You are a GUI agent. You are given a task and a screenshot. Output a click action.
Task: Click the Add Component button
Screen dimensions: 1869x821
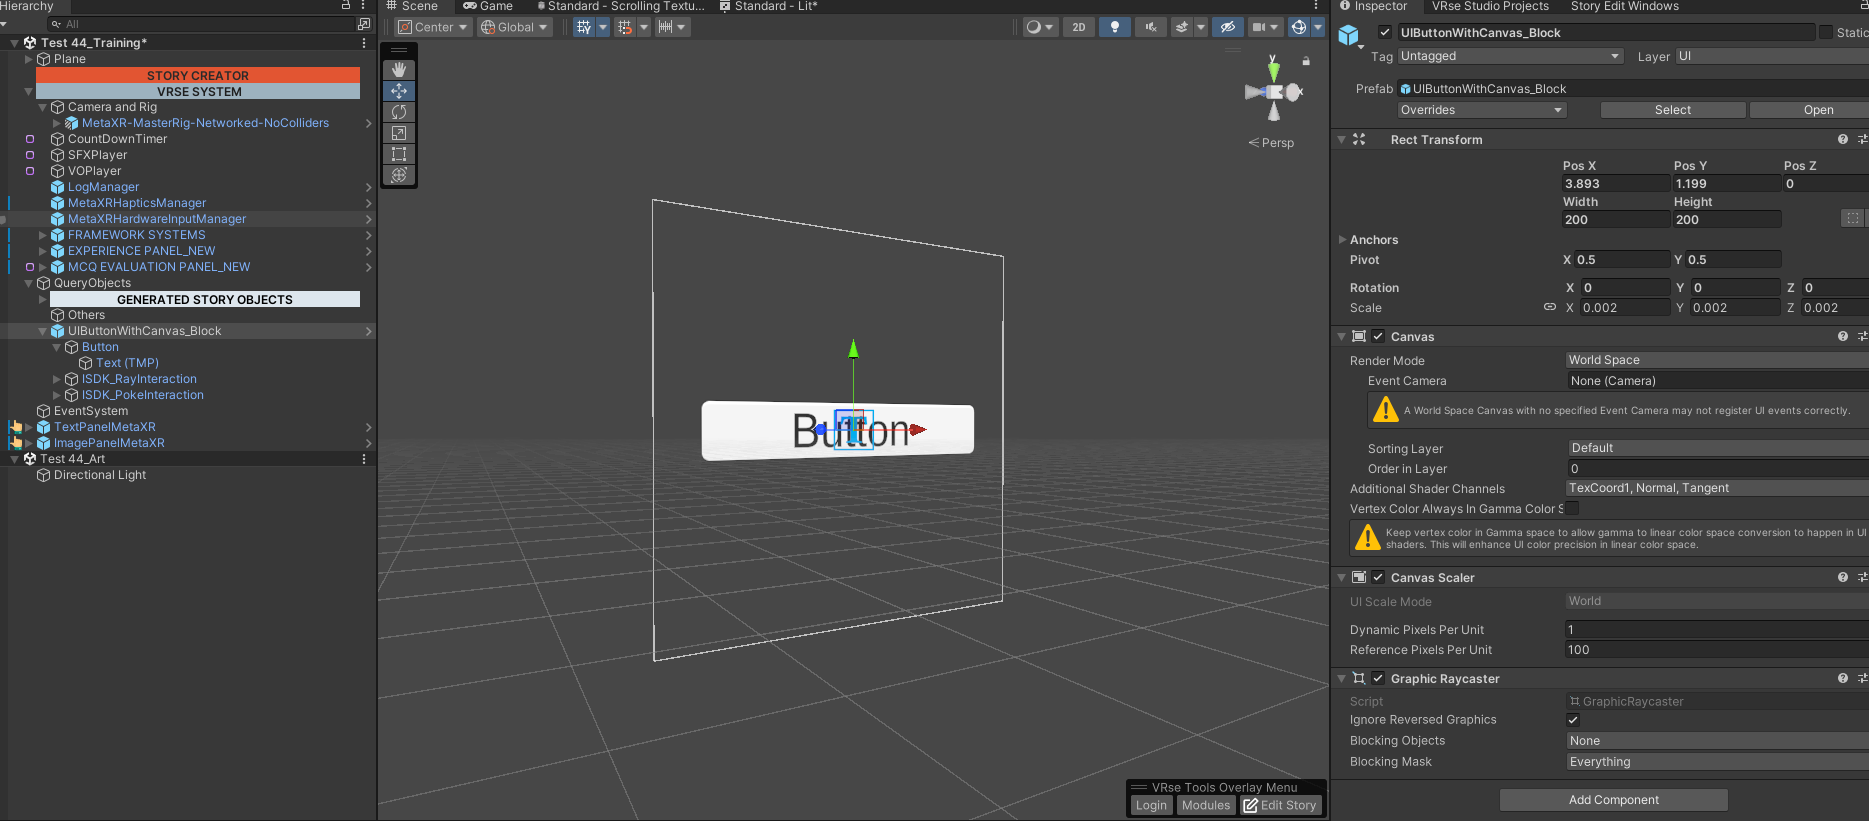click(1613, 800)
